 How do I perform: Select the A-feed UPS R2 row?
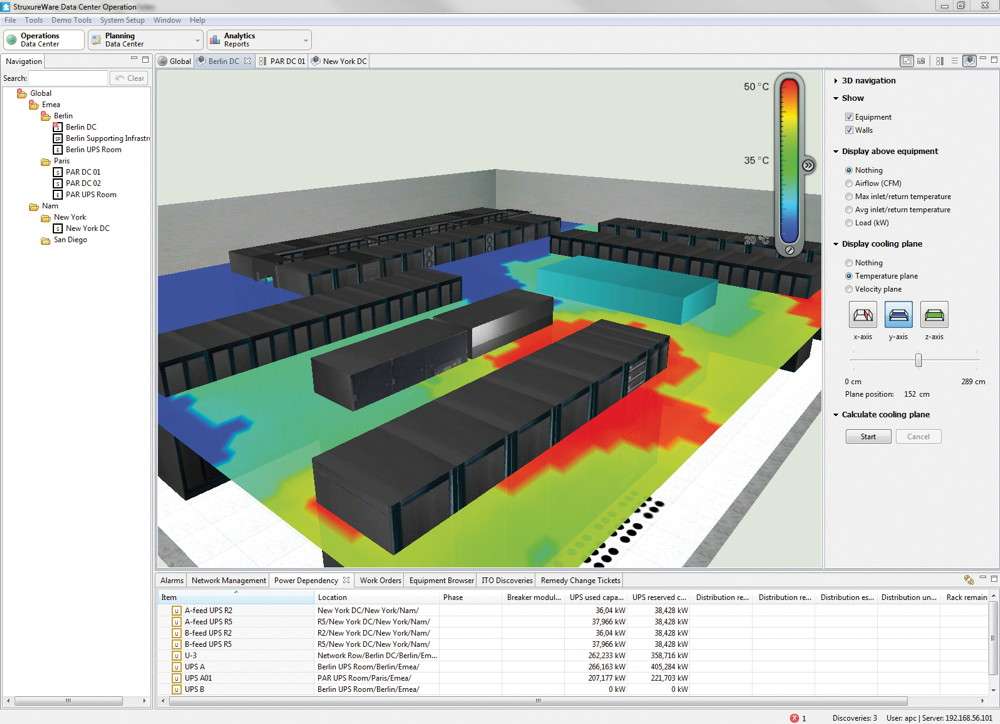pyautogui.click(x=573, y=610)
